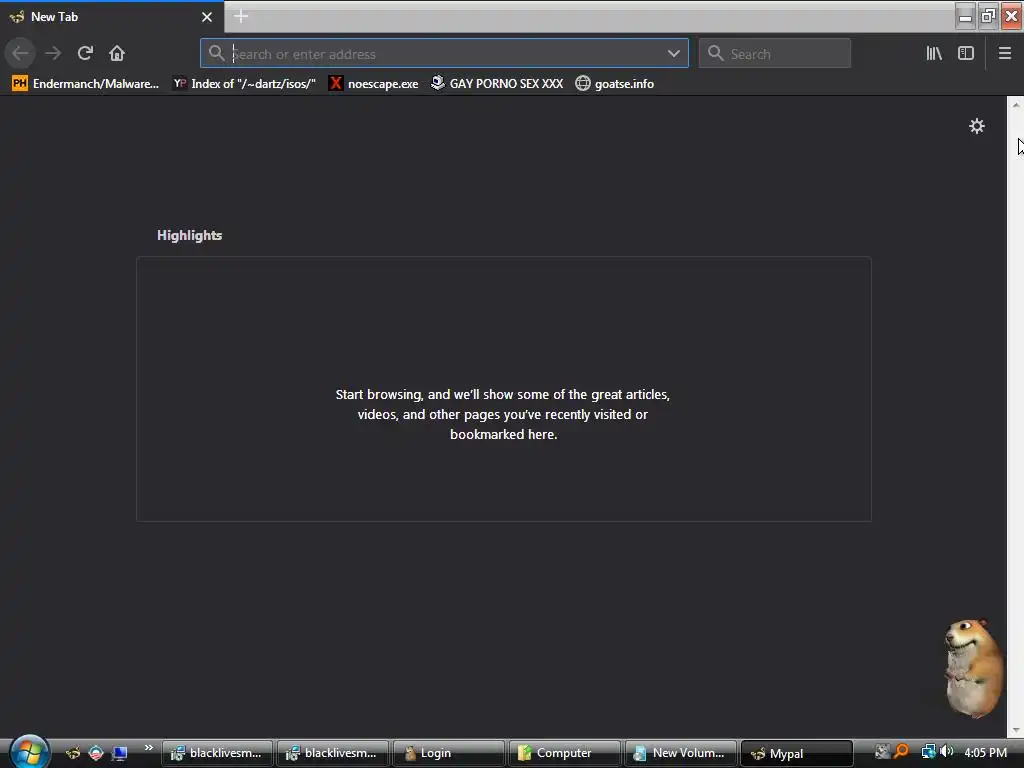The image size is (1024, 768).
Task: Click Show Desktop quick launch icon
Action: (120, 753)
